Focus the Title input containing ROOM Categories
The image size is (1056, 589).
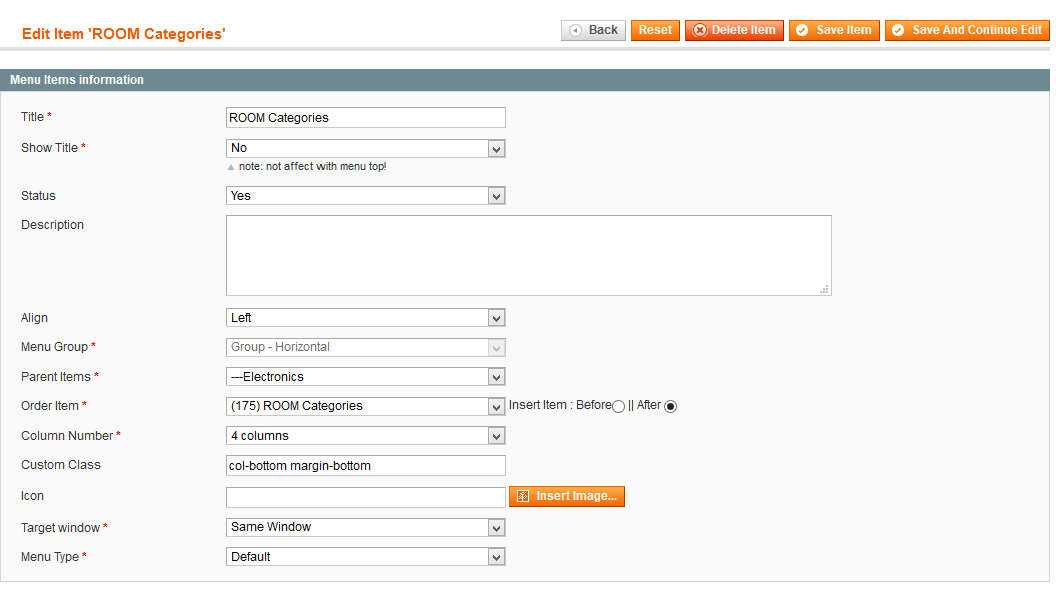pyautogui.click(x=366, y=118)
